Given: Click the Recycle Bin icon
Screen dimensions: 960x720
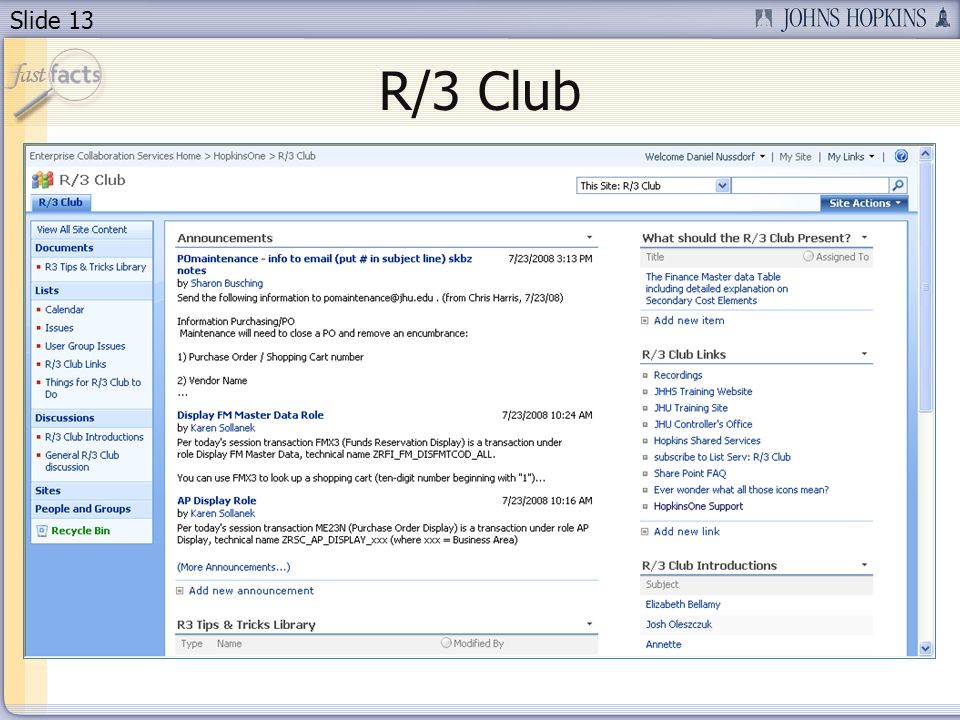Looking at the screenshot, I should [x=42, y=531].
